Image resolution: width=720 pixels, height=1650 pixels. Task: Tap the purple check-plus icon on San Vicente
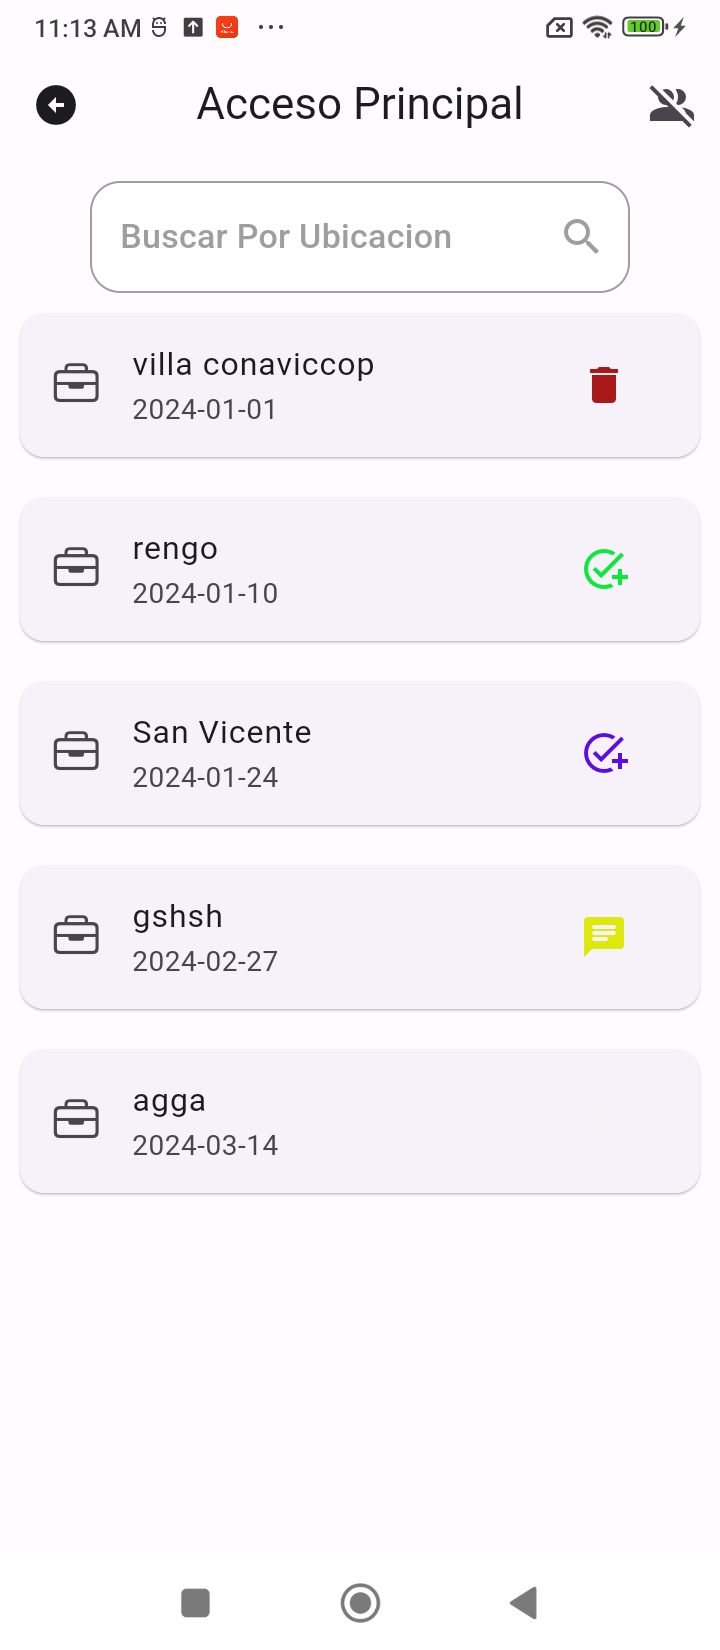coord(605,753)
